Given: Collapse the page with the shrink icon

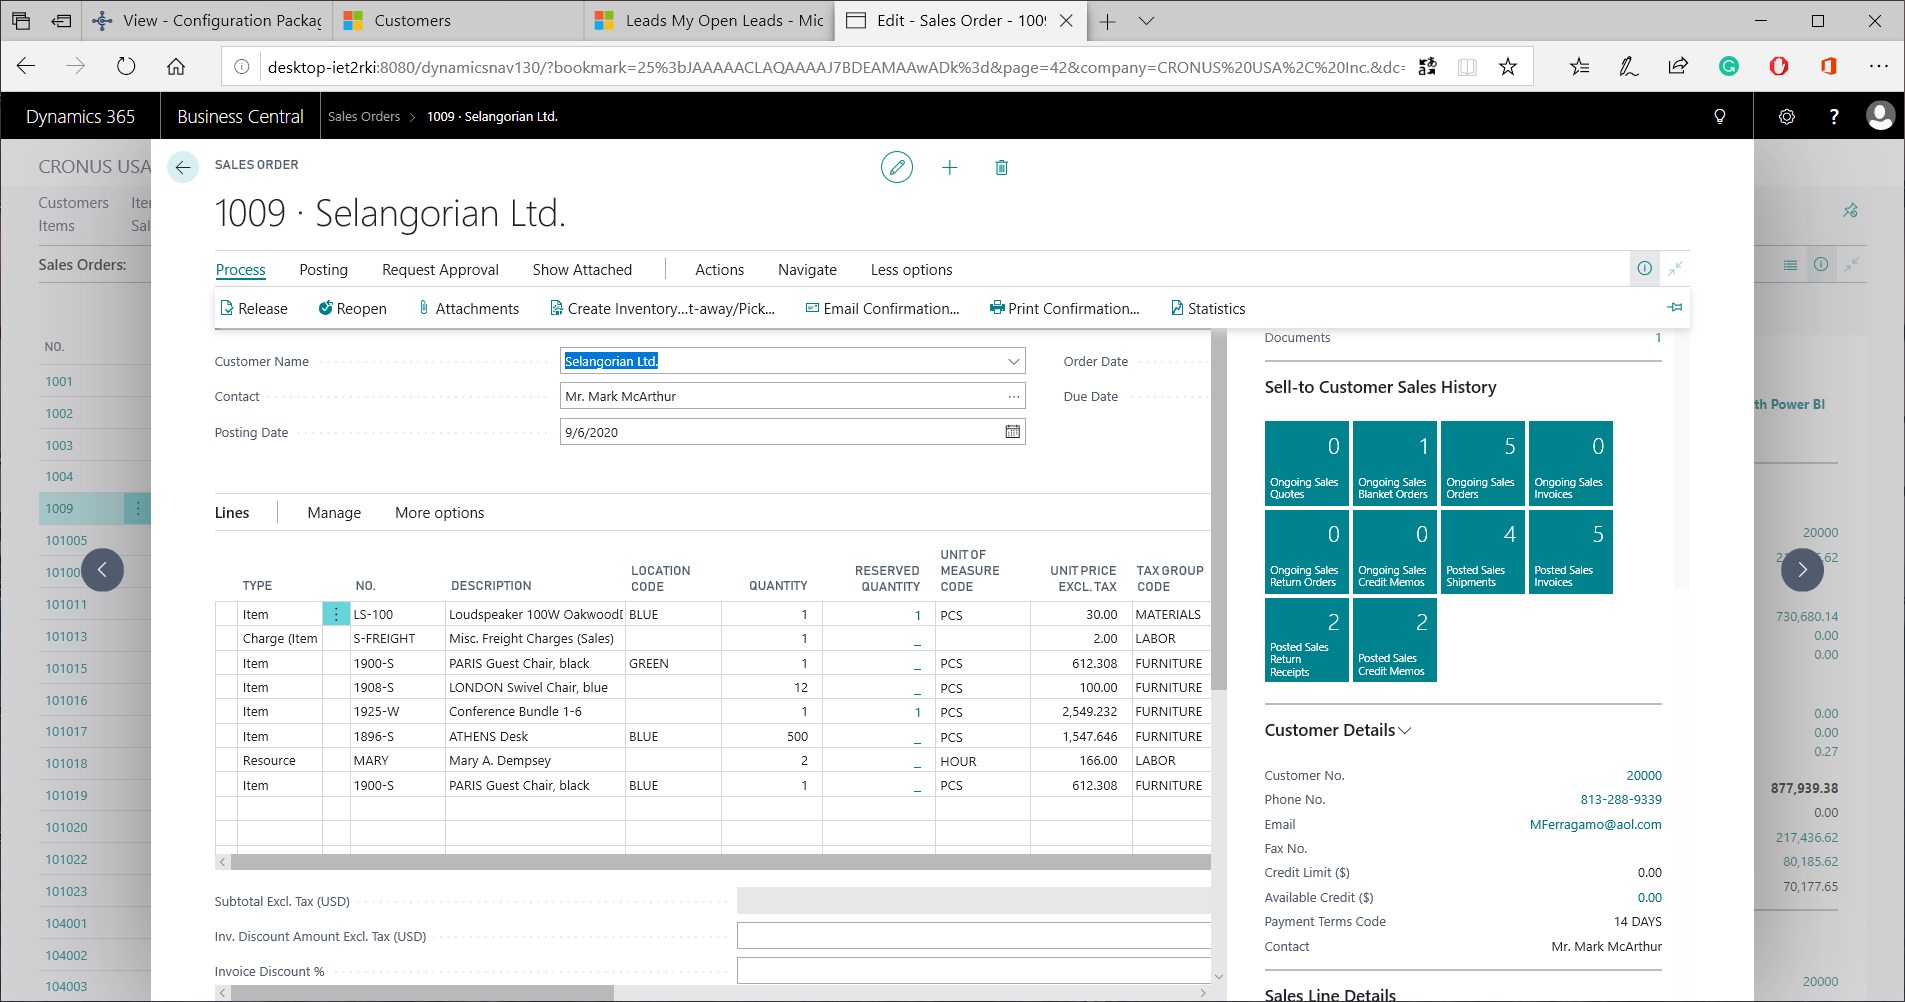Looking at the screenshot, I should coord(1675,268).
